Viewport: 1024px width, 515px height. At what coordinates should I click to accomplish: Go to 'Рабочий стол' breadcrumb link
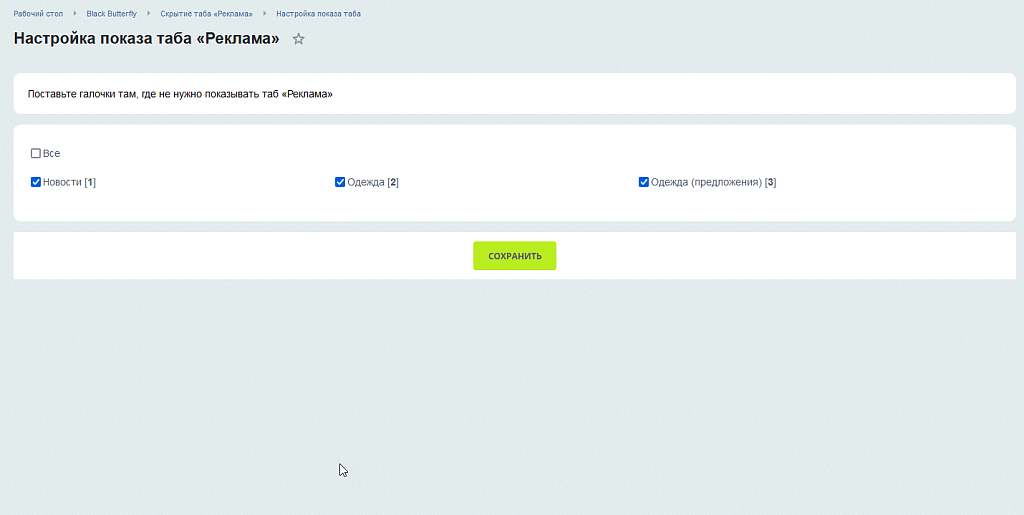38,14
